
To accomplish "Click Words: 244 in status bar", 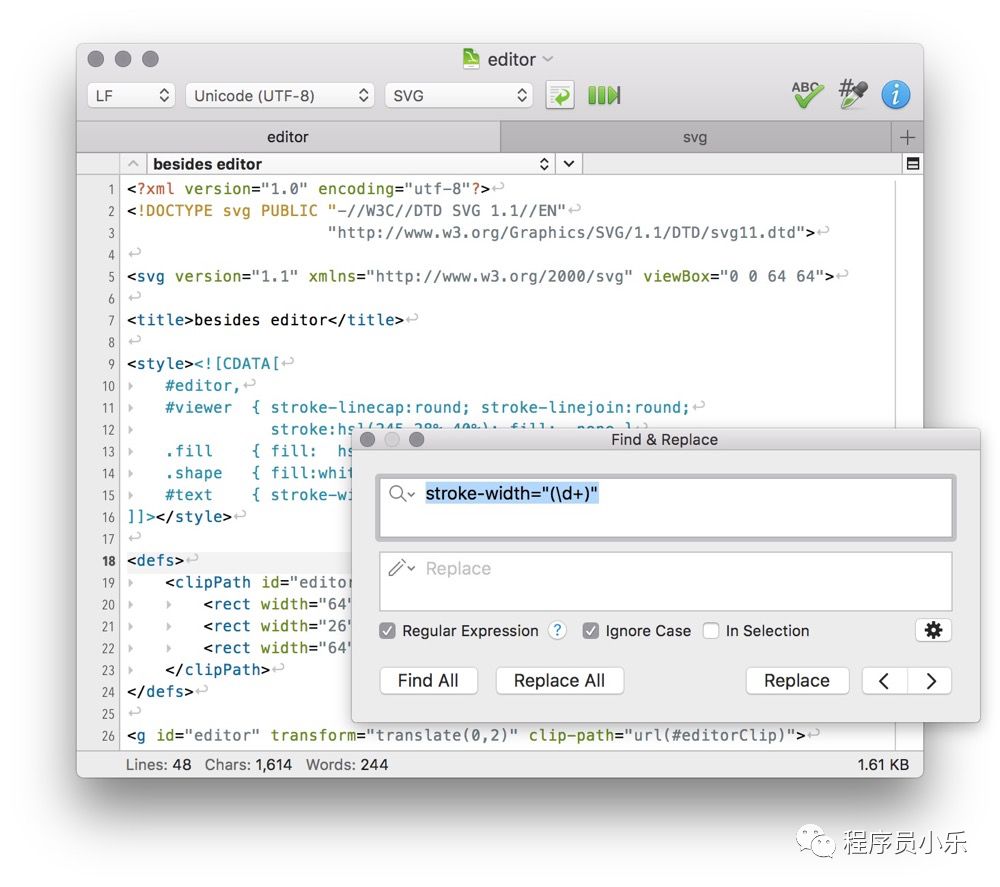I will click(x=347, y=765).
